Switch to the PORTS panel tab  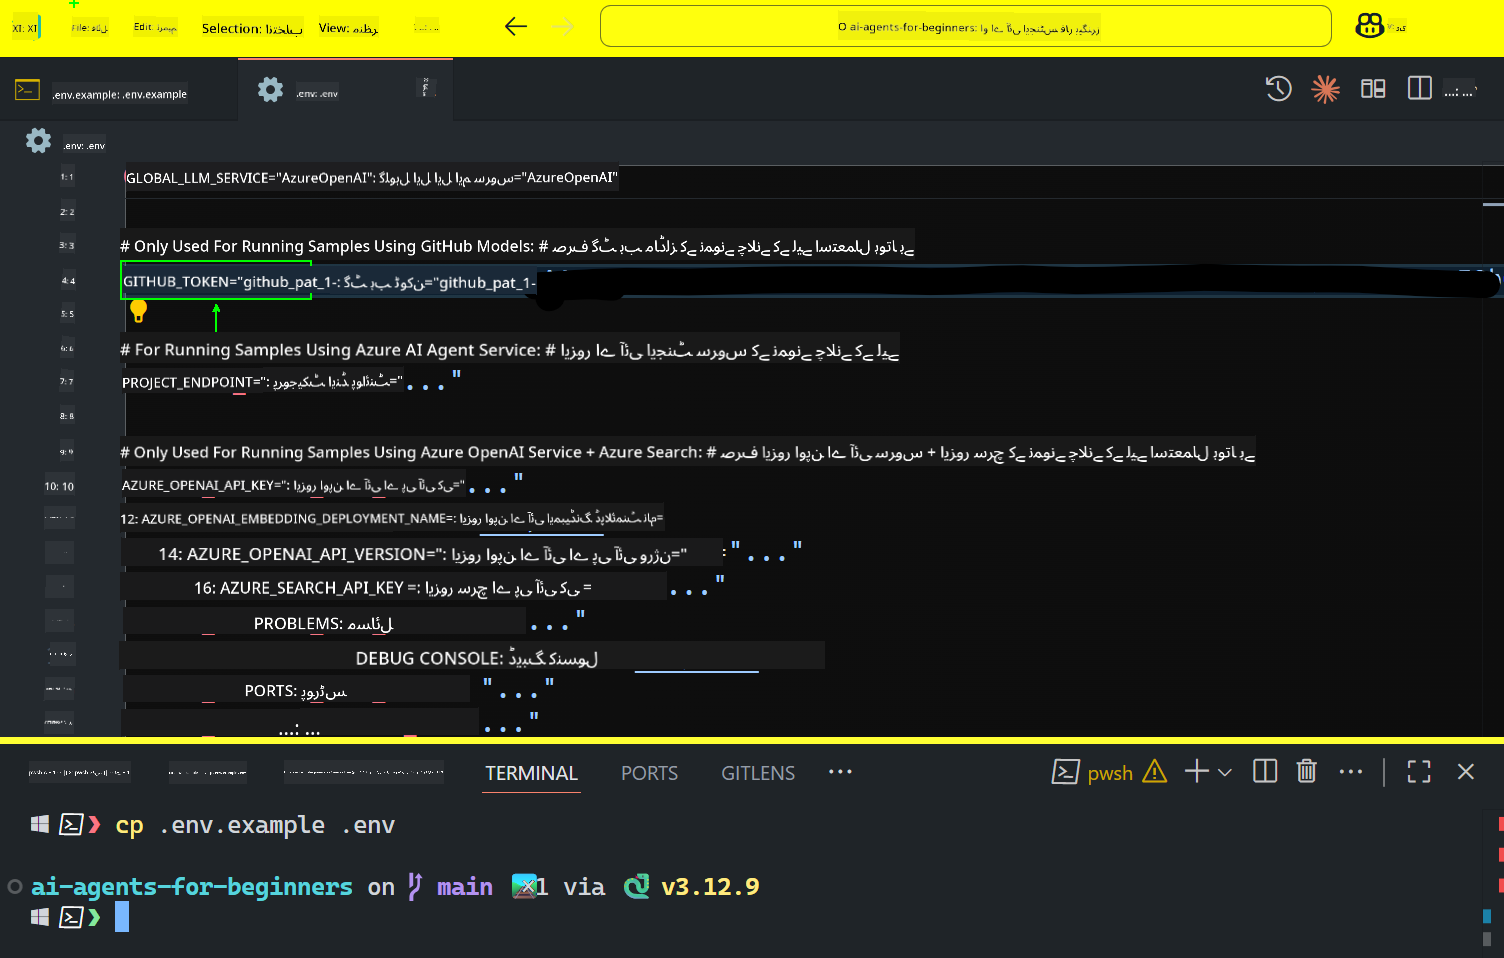(x=649, y=773)
